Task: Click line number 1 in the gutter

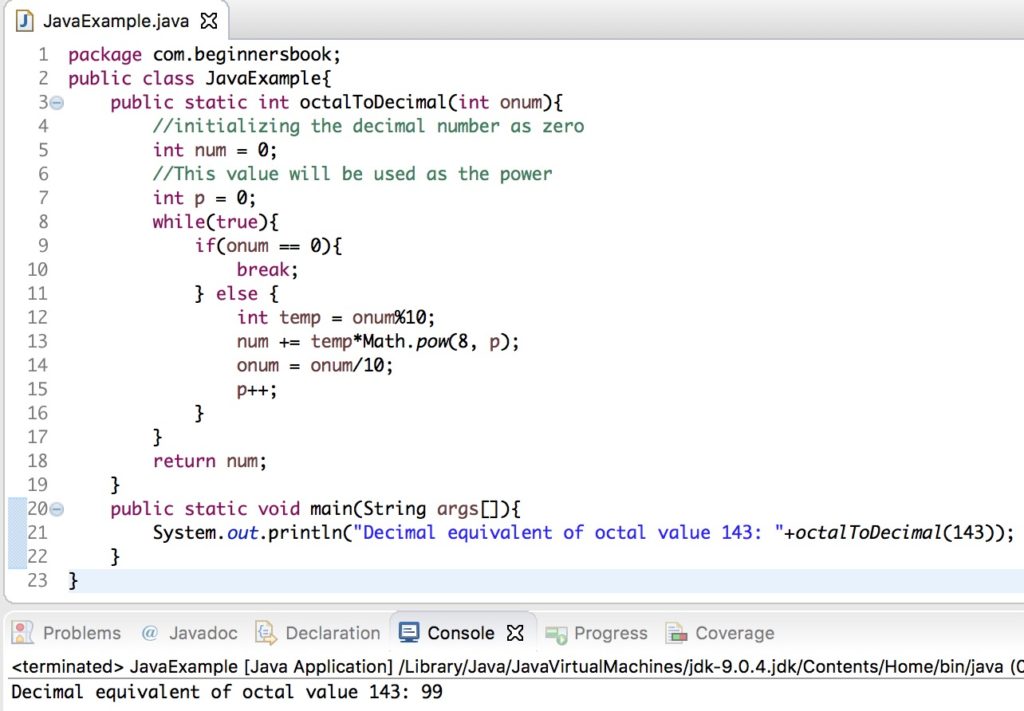Action: [43, 55]
